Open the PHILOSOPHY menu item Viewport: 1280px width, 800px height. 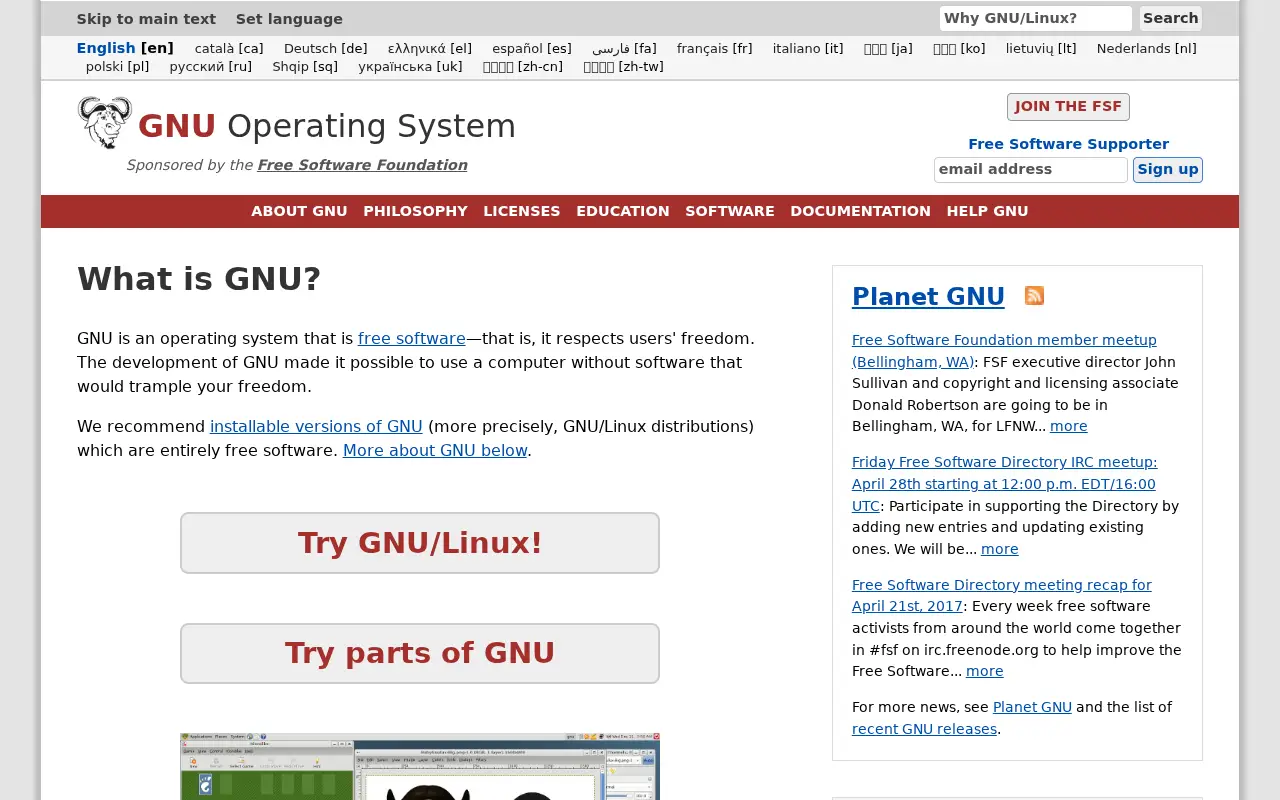(x=415, y=211)
